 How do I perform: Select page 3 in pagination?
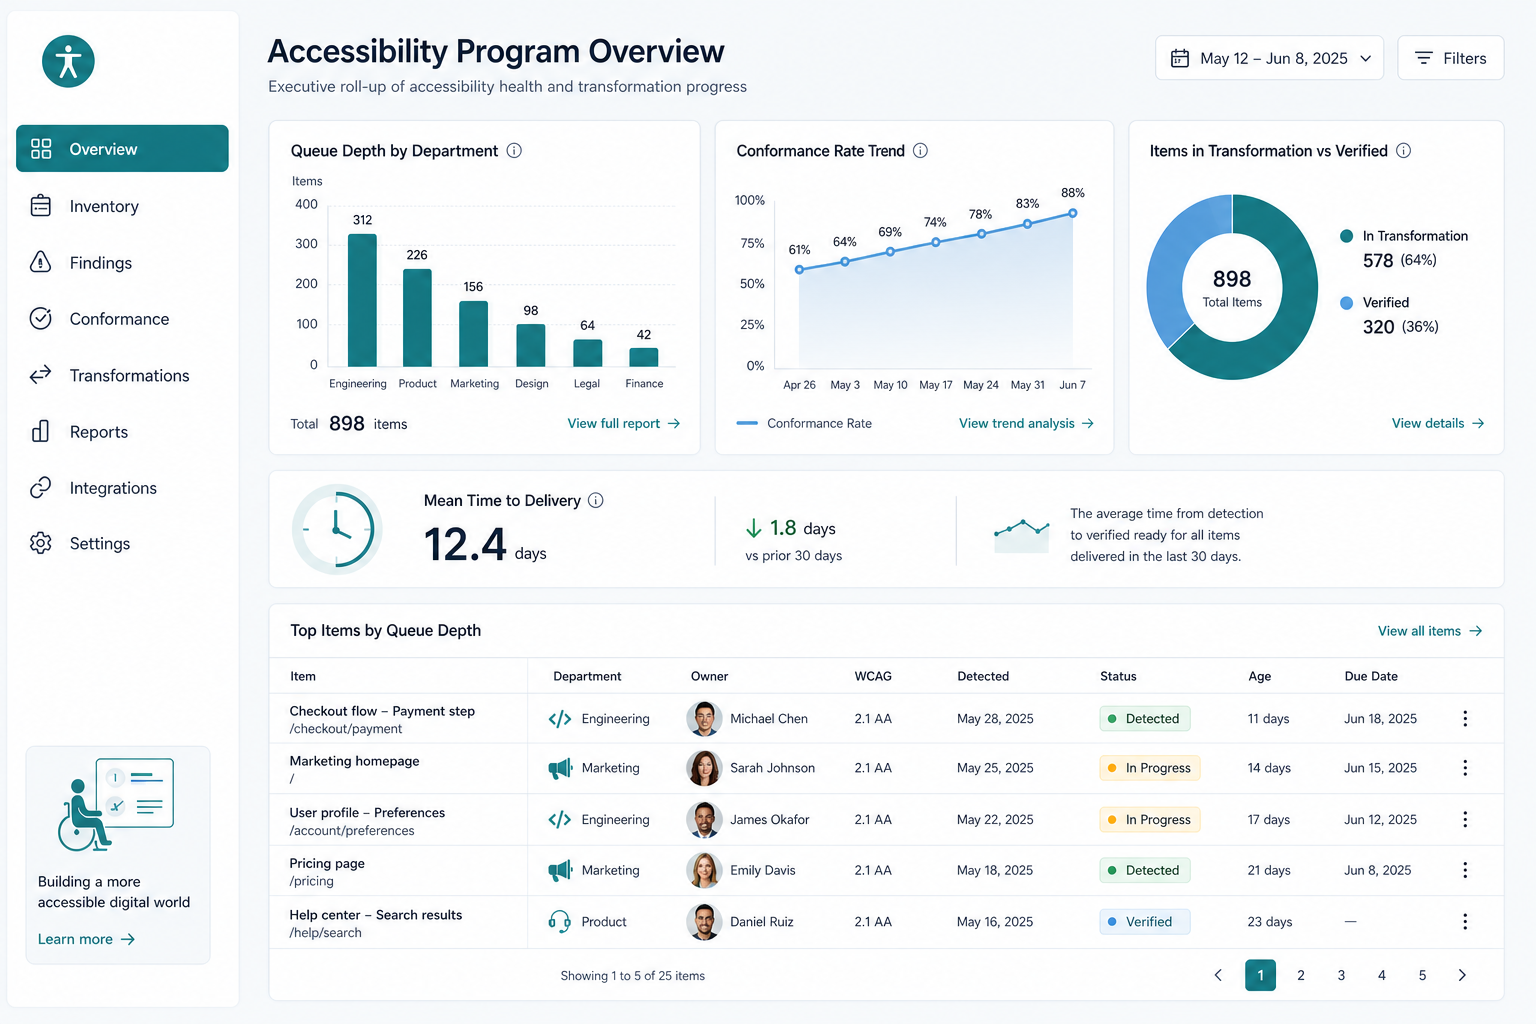pos(1341,975)
